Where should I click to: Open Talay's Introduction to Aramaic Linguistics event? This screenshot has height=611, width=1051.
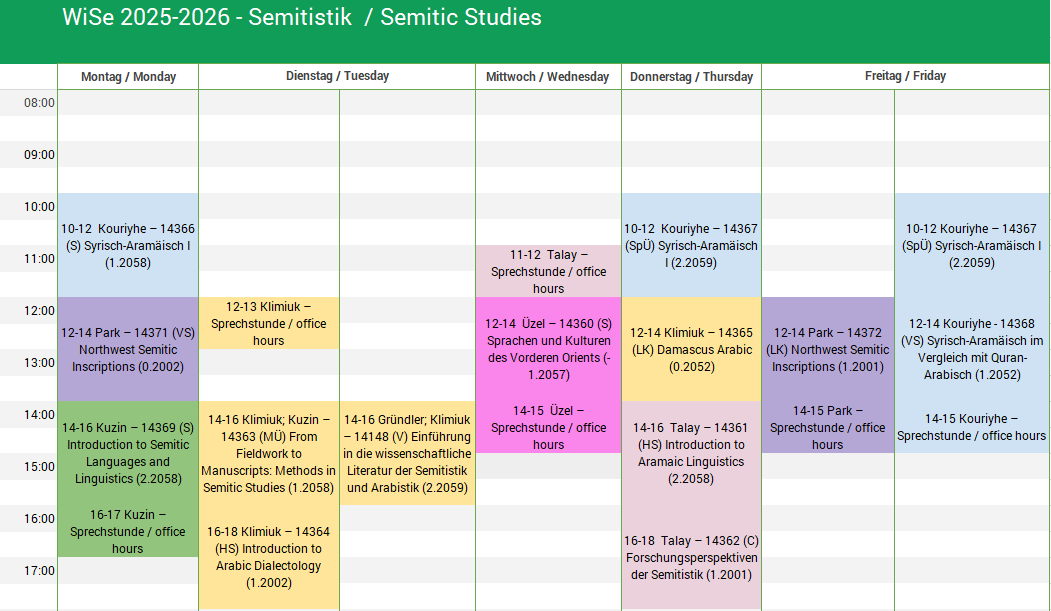pos(691,453)
